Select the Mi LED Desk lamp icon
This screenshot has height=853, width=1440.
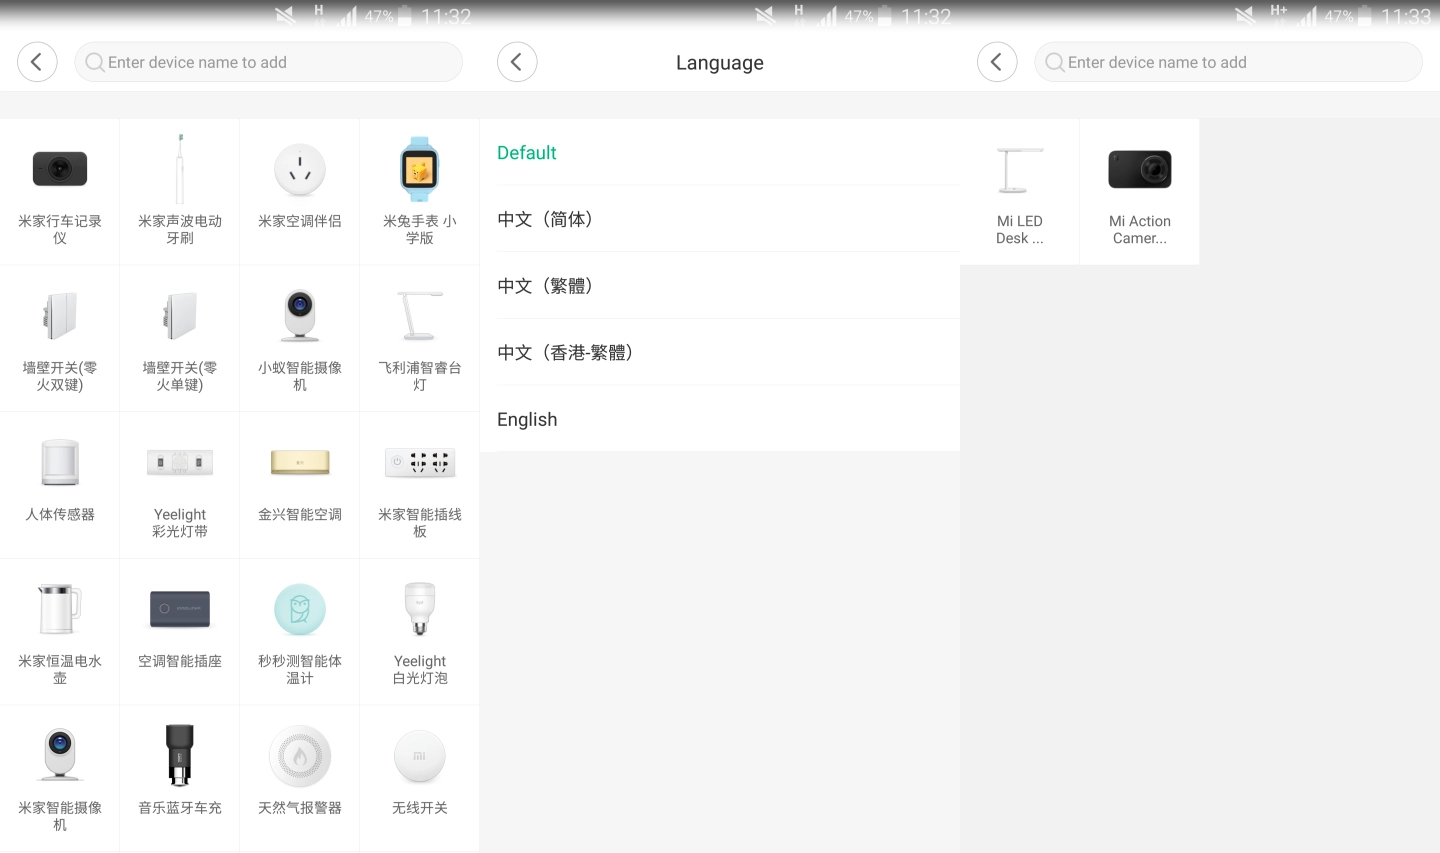point(1019,170)
